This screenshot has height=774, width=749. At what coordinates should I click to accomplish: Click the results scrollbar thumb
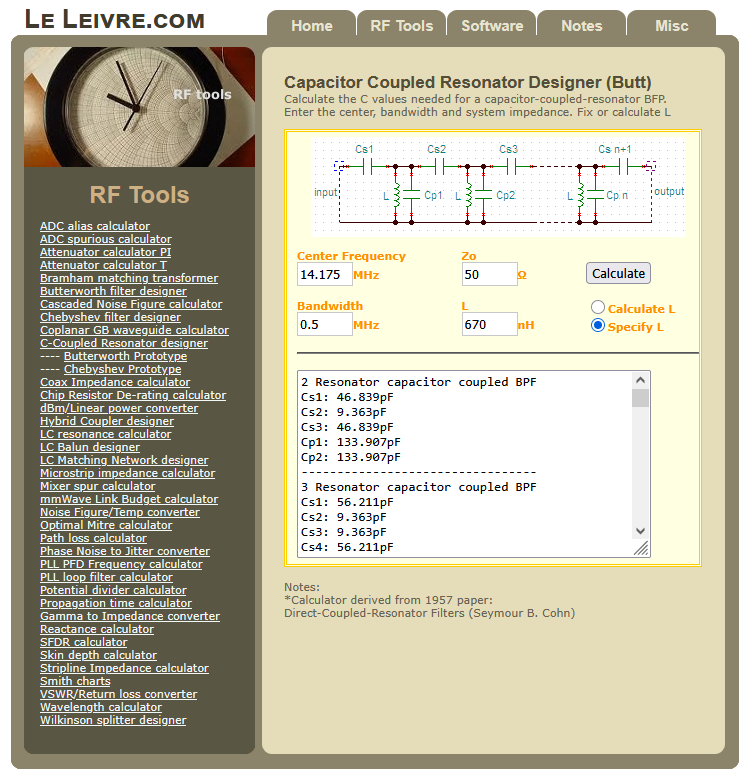[640, 398]
